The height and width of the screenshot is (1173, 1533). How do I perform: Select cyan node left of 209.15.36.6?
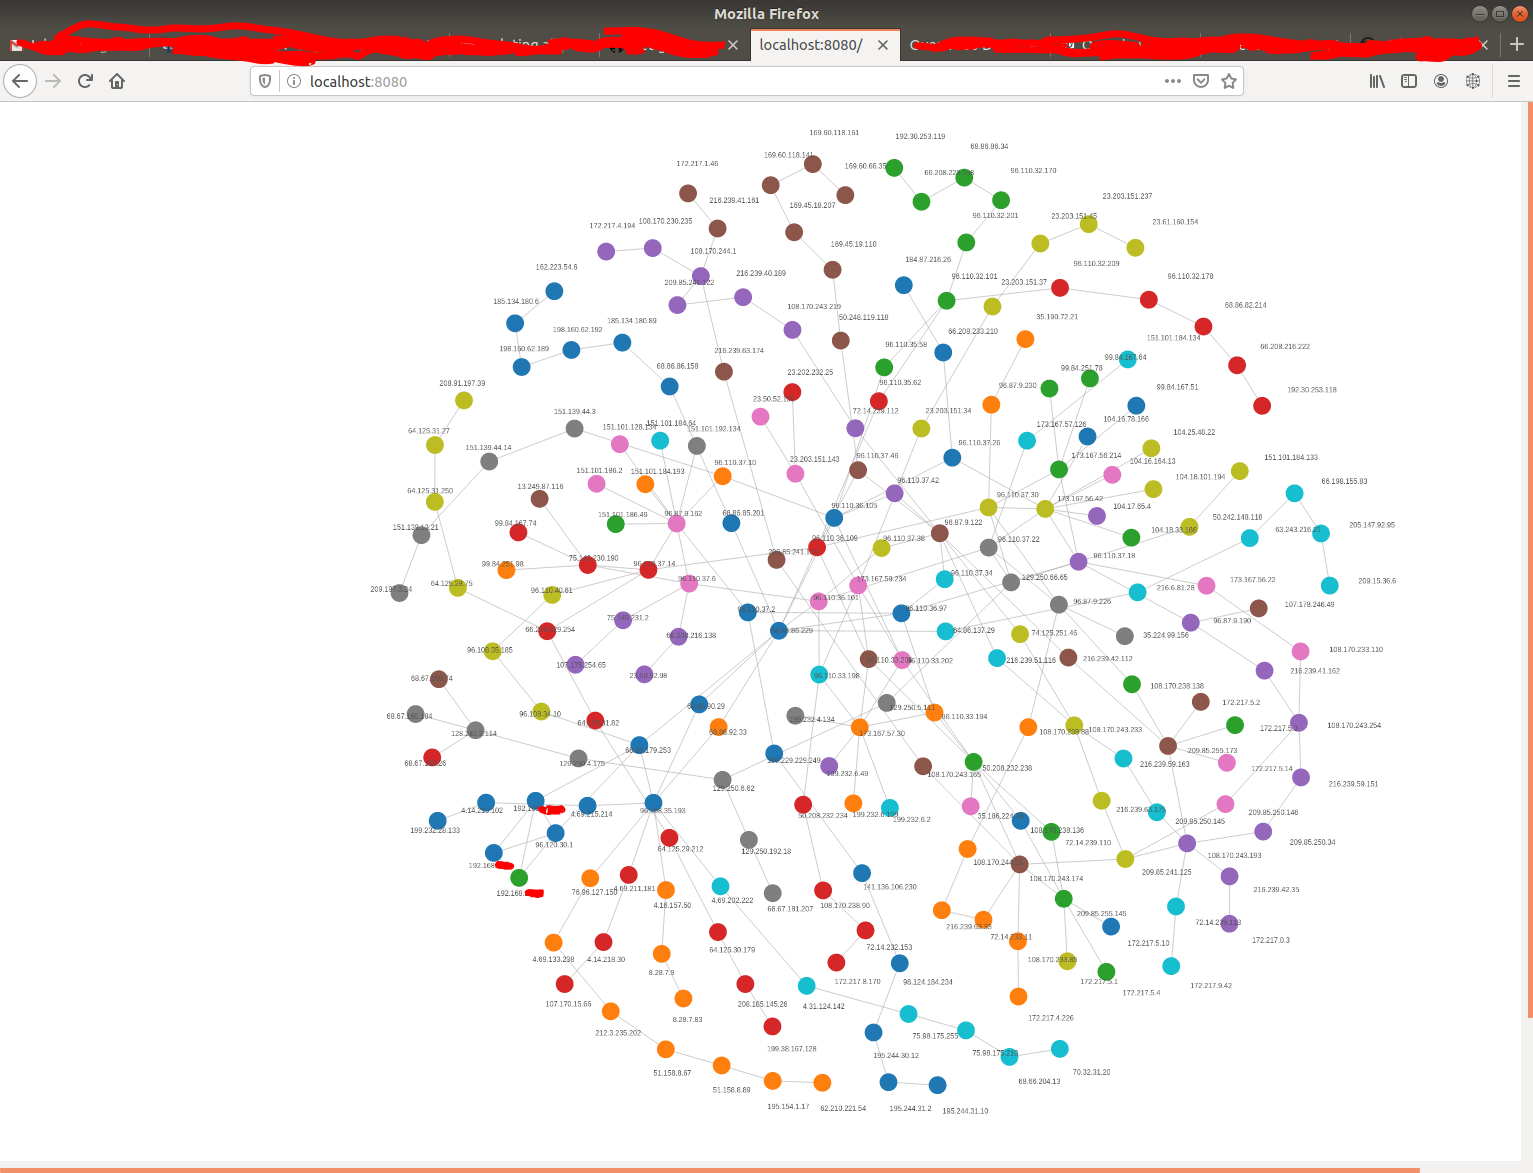[1329, 586]
